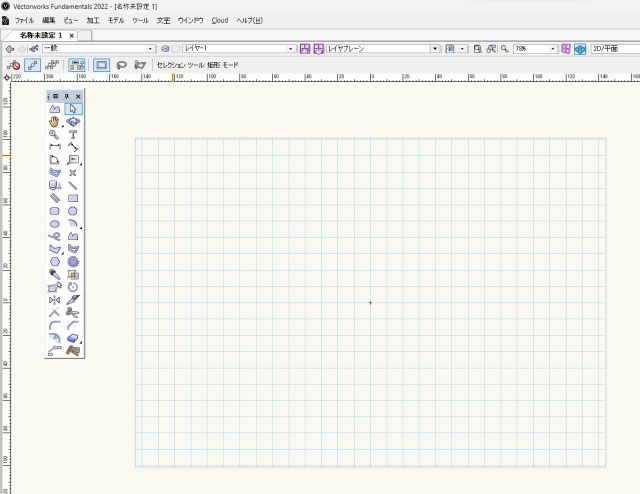Toggle disable interactive scaling mode
This screenshot has width=640, height=494.
point(14,65)
